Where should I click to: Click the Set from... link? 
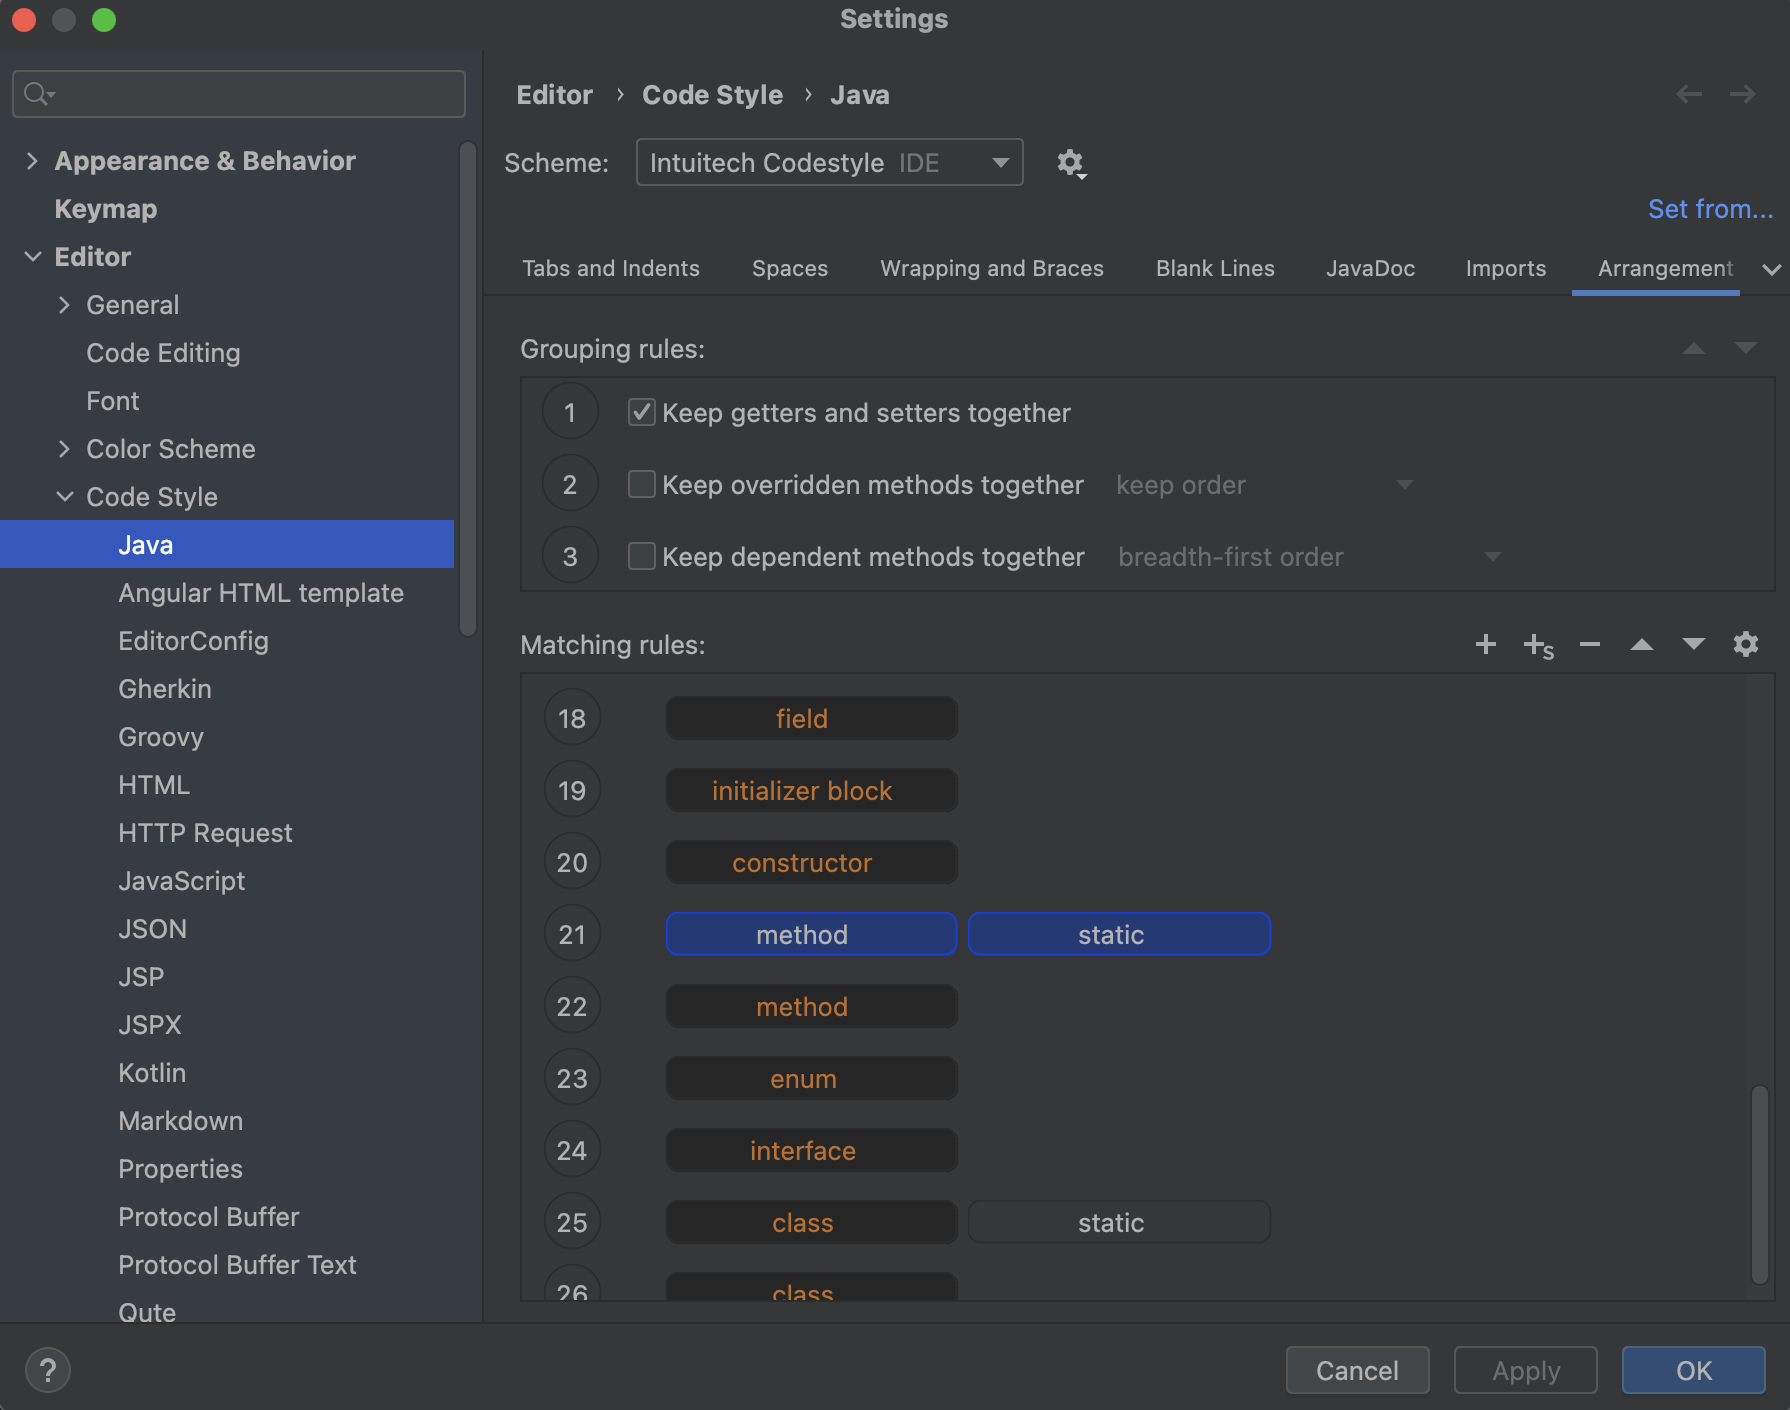[x=1709, y=209]
